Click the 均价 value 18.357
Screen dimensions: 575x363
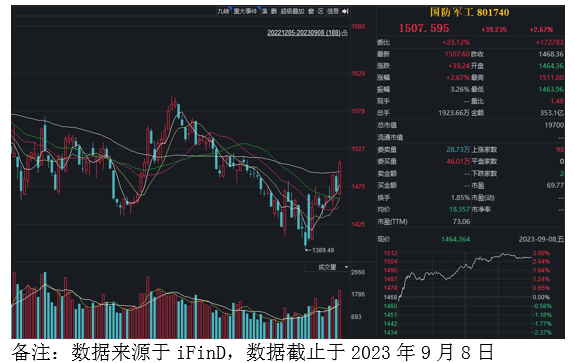click(x=459, y=209)
